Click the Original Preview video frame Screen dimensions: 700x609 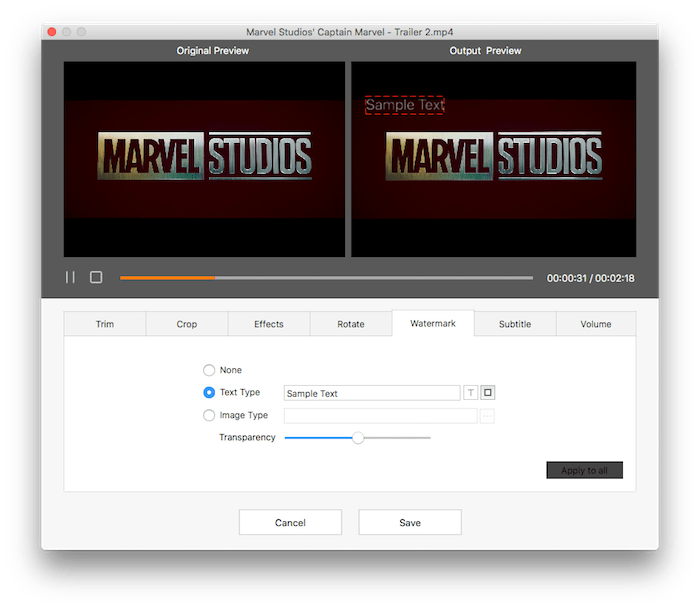pos(204,159)
